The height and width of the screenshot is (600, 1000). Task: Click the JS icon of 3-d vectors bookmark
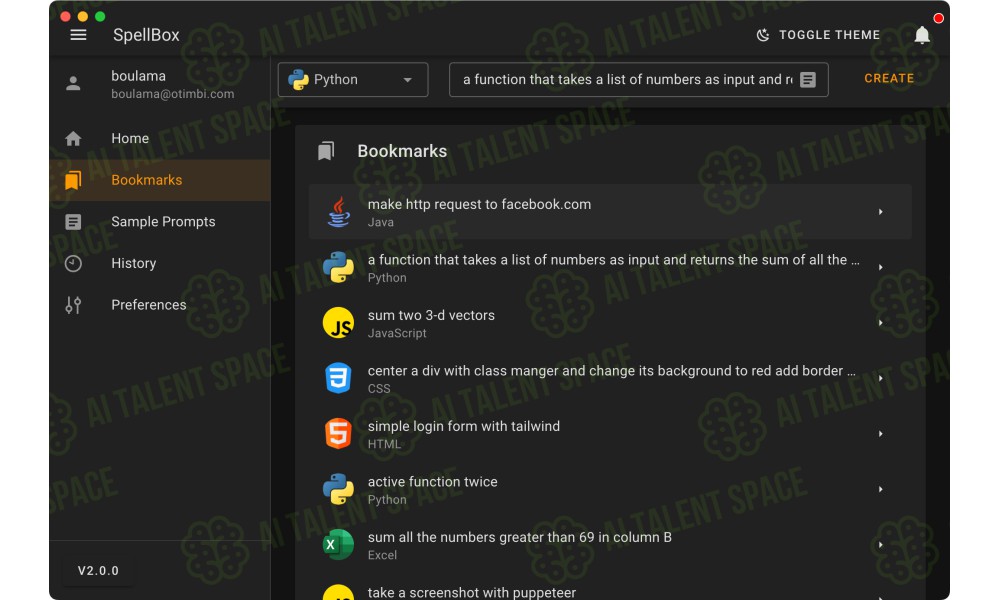[x=339, y=323]
